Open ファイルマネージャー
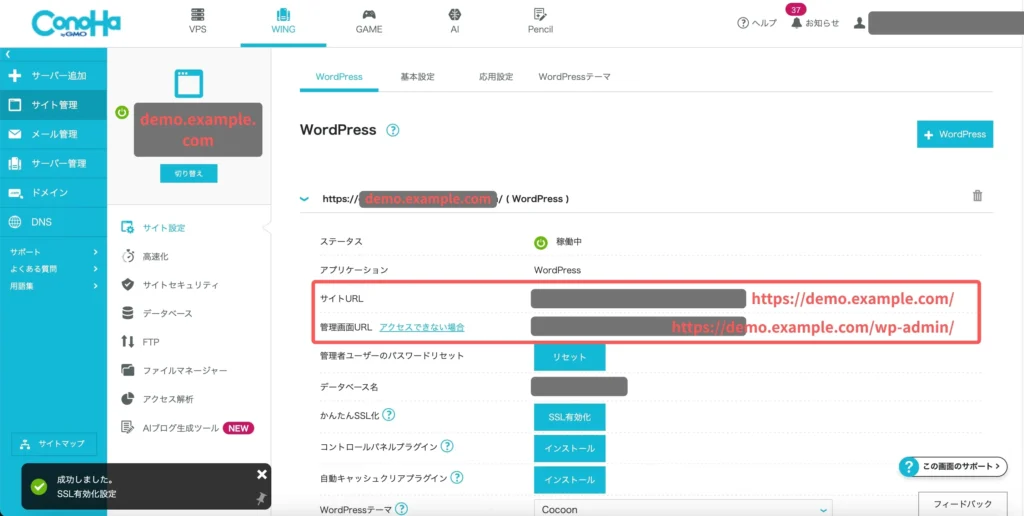The height and width of the screenshot is (516, 1024). click(x=174, y=370)
